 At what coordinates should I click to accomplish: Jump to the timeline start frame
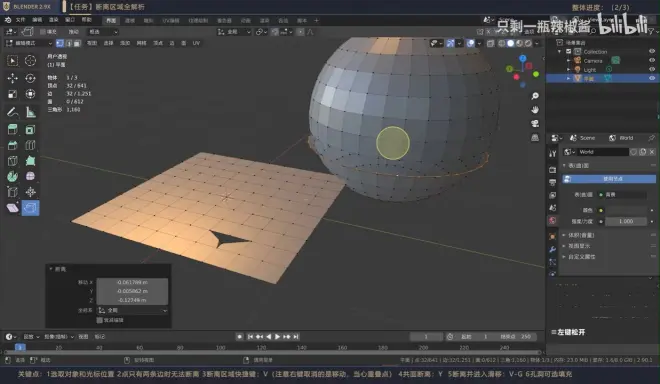[x=250, y=337]
